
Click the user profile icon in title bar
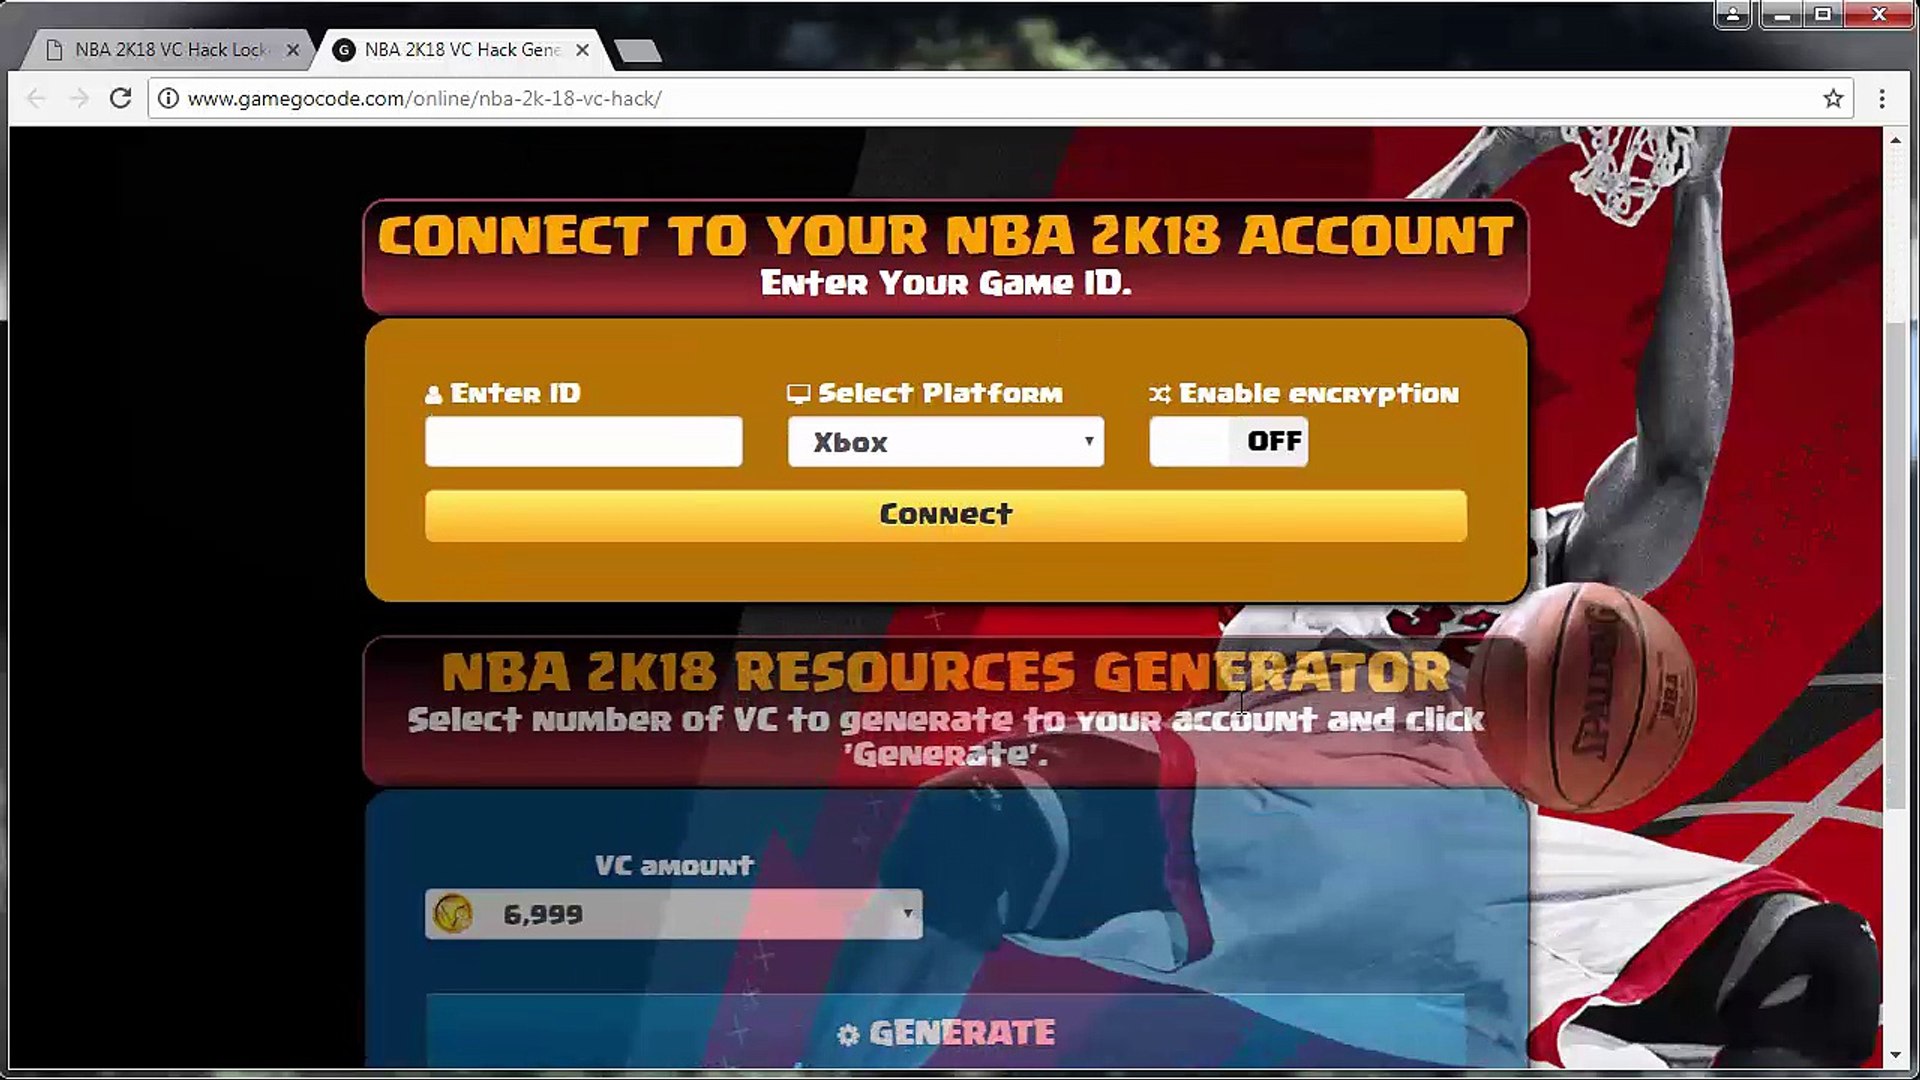click(1731, 15)
